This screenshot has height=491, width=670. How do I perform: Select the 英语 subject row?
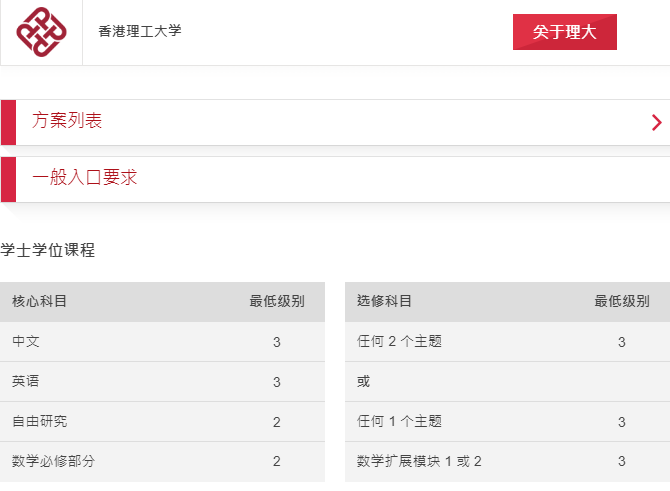pyautogui.click(x=162, y=382)
